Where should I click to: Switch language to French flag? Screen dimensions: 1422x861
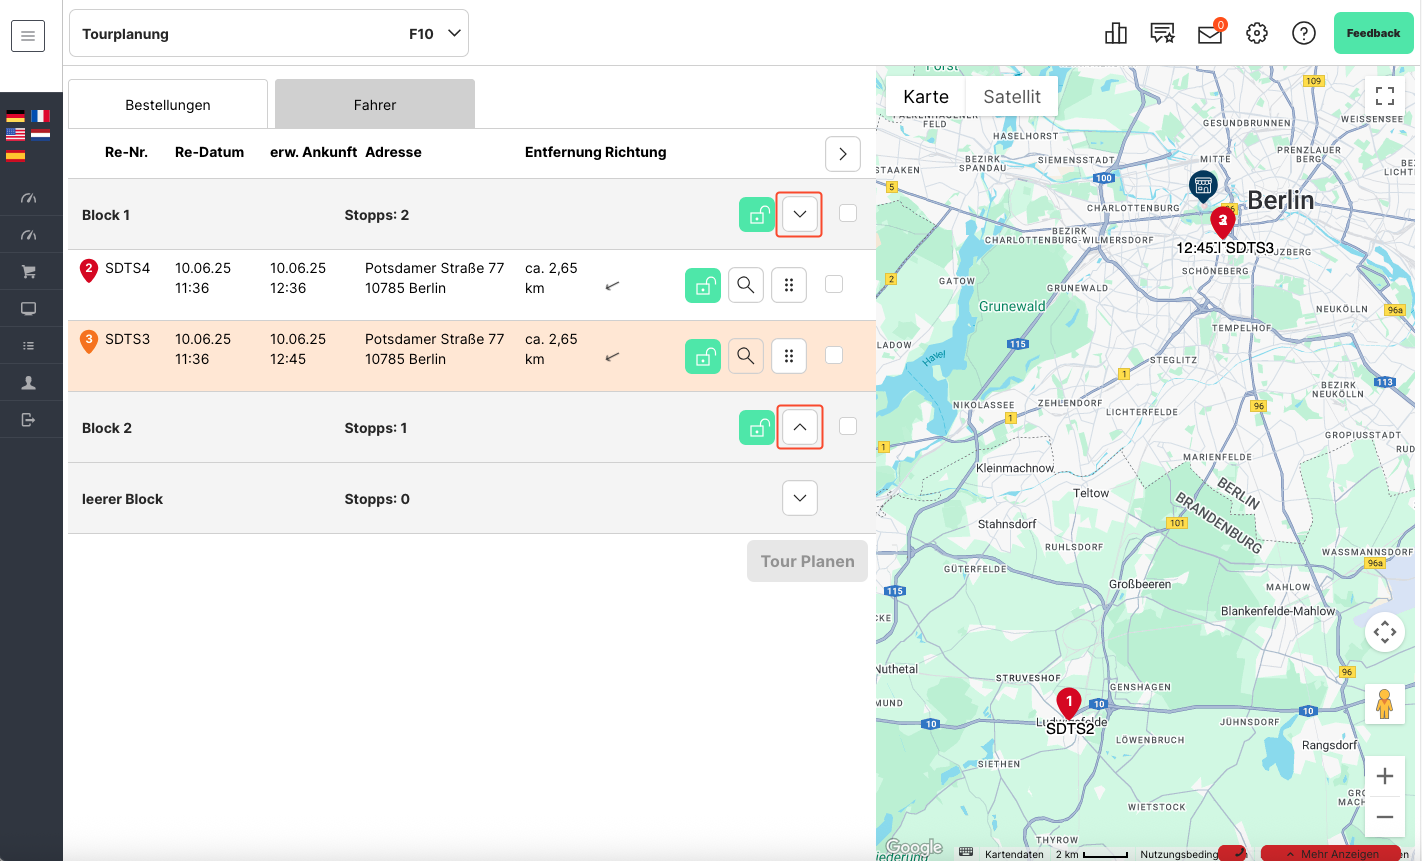[x=40, y=116]
